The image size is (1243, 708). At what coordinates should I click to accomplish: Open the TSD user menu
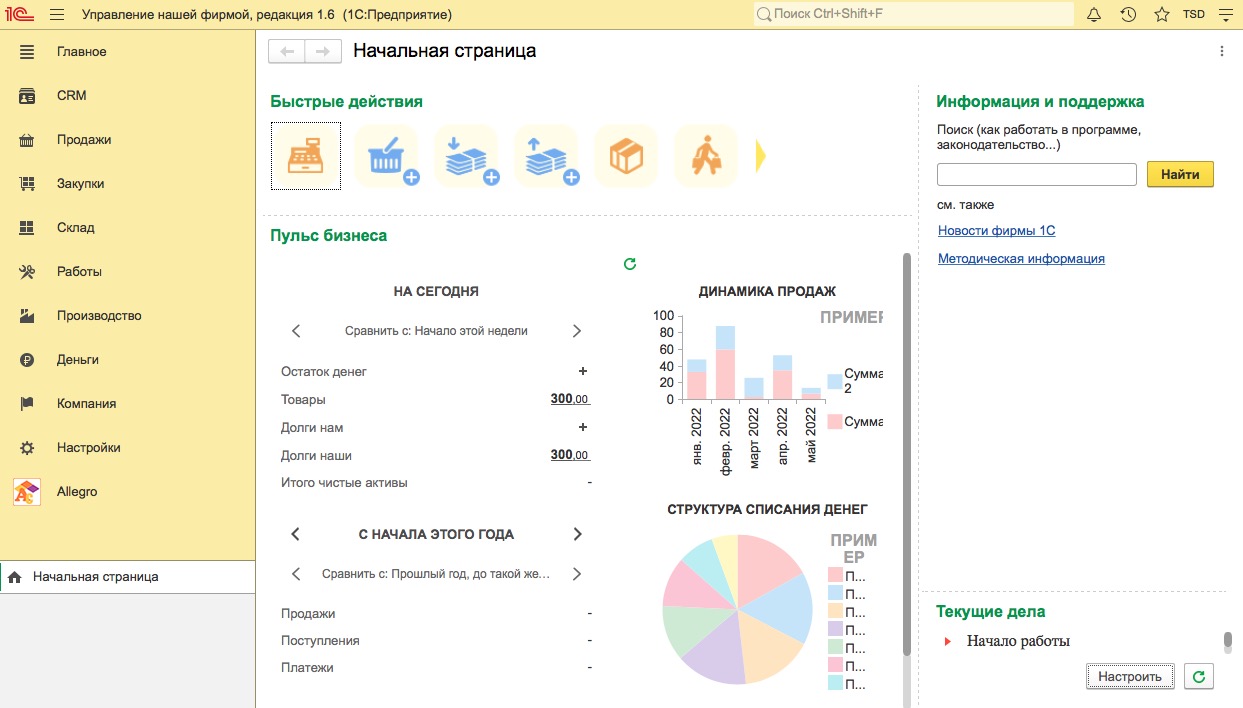click(x=1194, y=15)
